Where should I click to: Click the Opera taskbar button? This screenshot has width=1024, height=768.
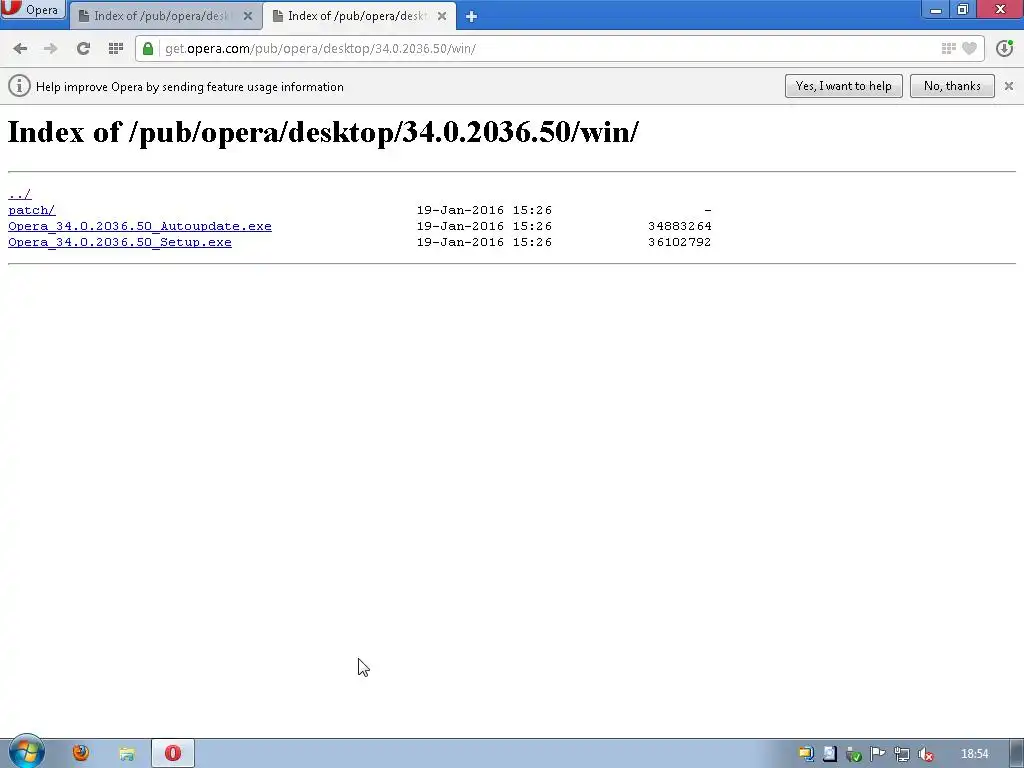pos(173,753)
